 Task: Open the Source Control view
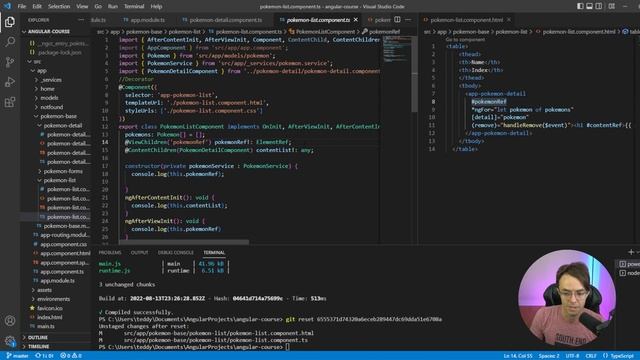coord(10,62)
